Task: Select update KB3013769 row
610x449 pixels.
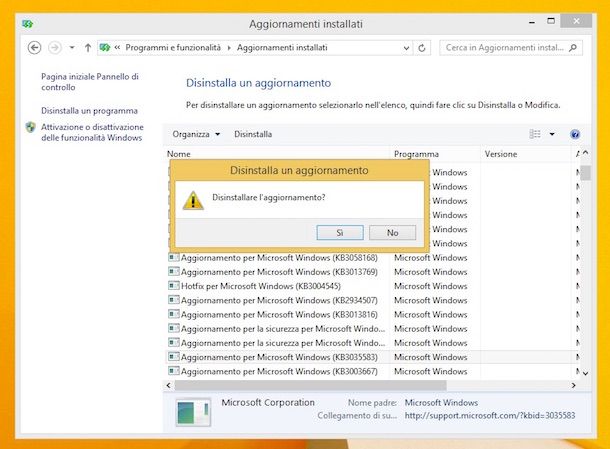Action: pos(373,272)
